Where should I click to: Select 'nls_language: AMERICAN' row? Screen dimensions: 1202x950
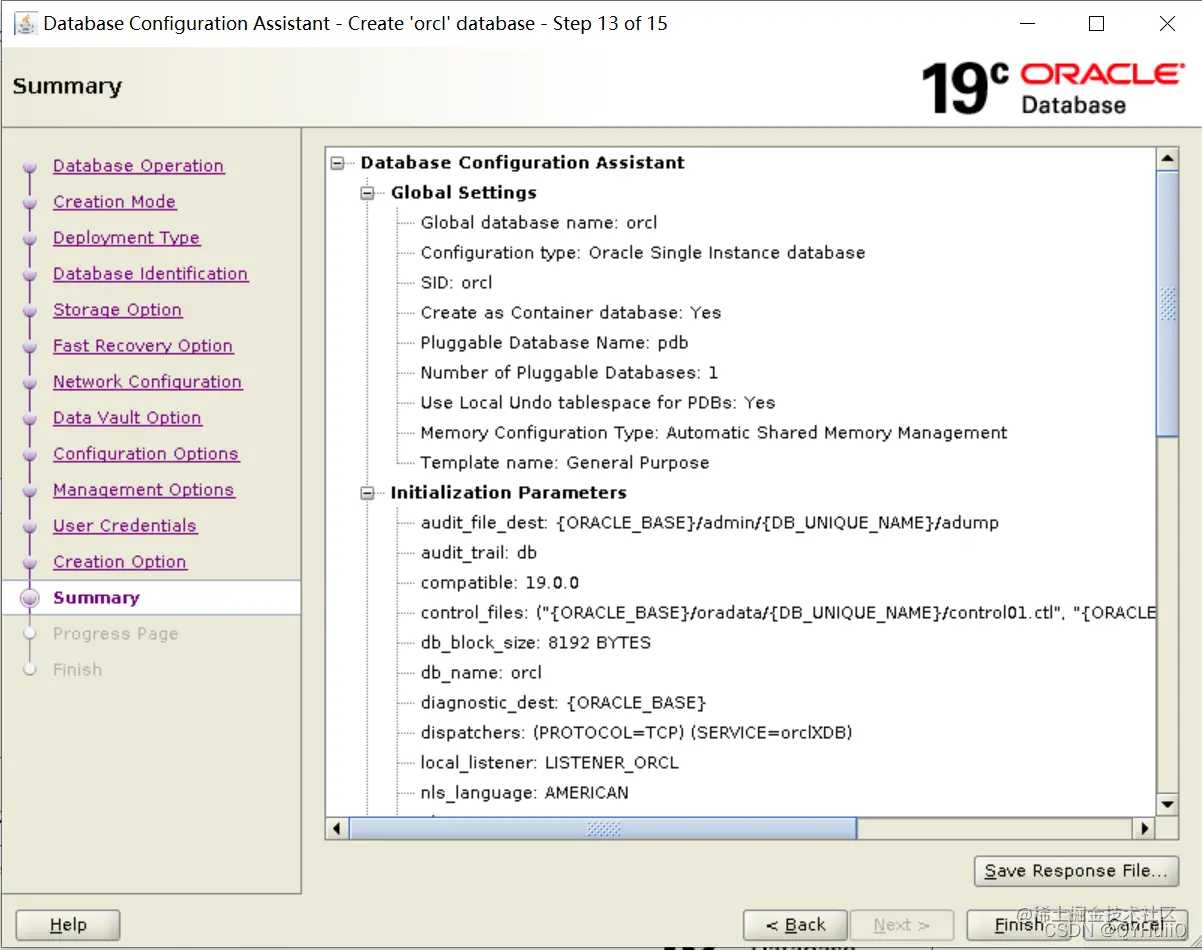(x=525, y=793)
